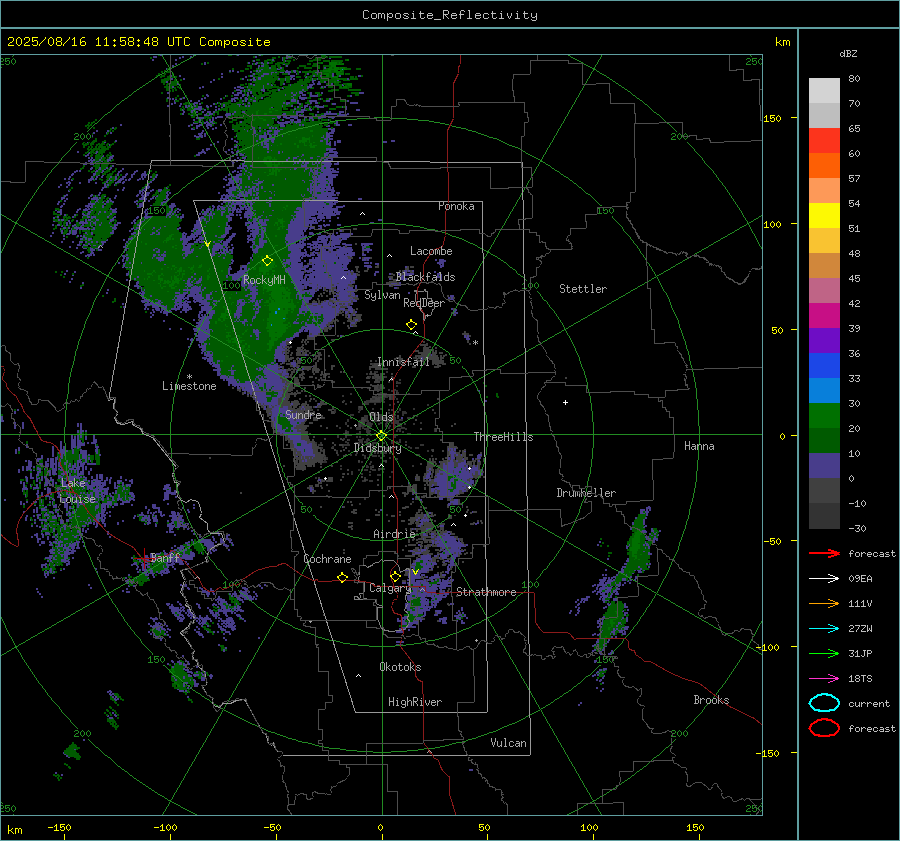
Task: Click the yellow diamond marker at Didsbury radar center
Action: pos(382,436)
